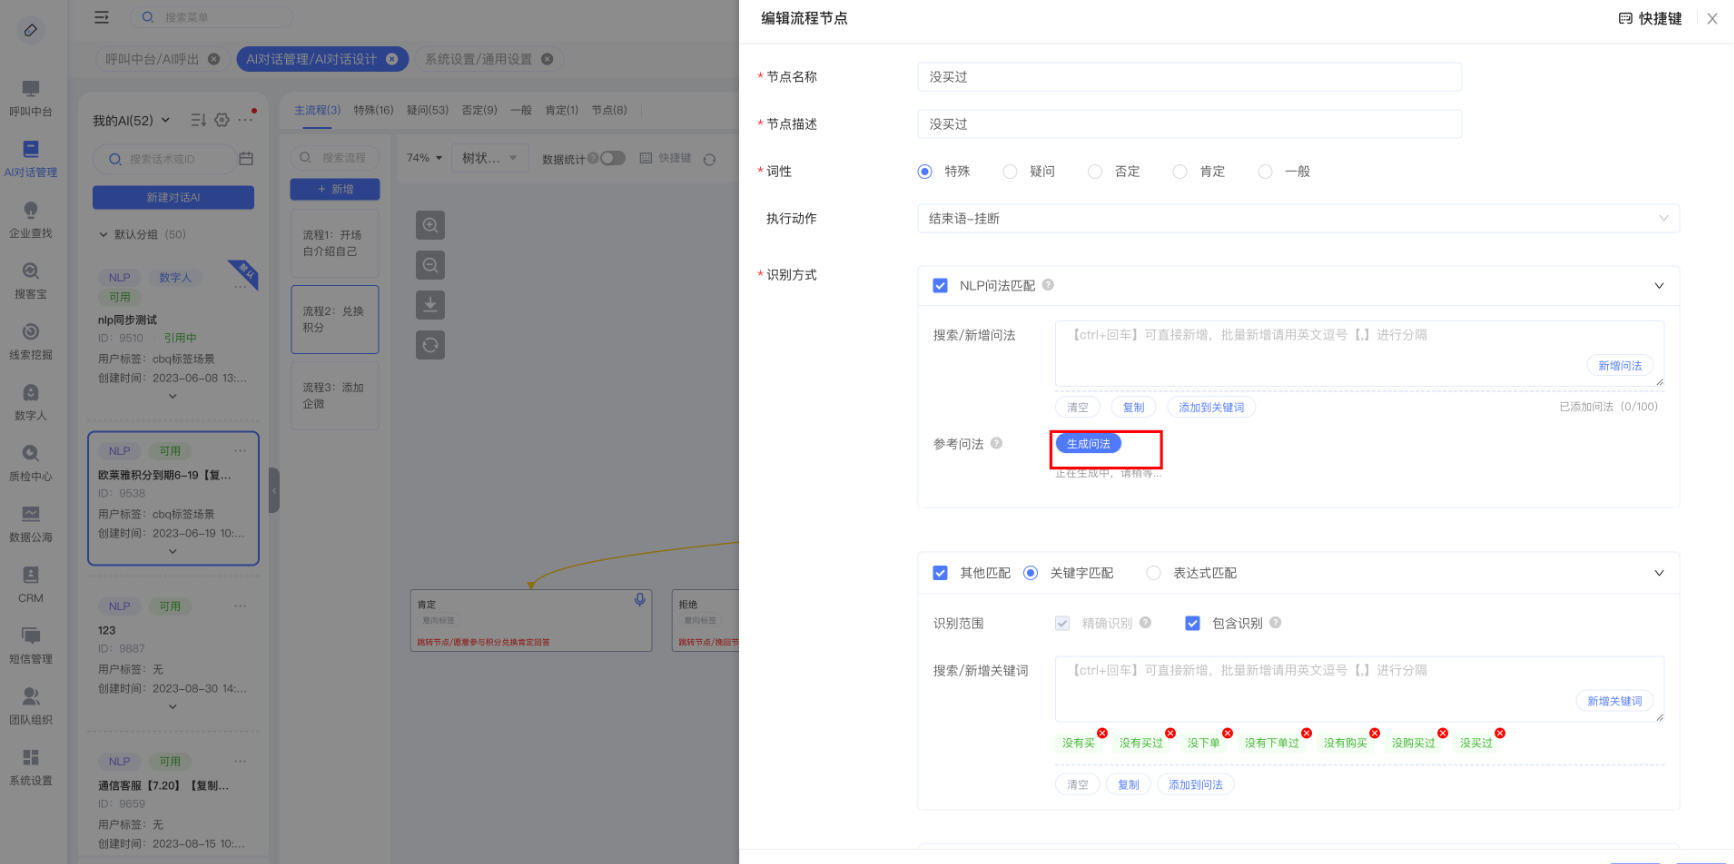The image size is (1734, 864).
Task: Click the help icon beside NLP问法匹配
Action: [x=1048, y=285]
